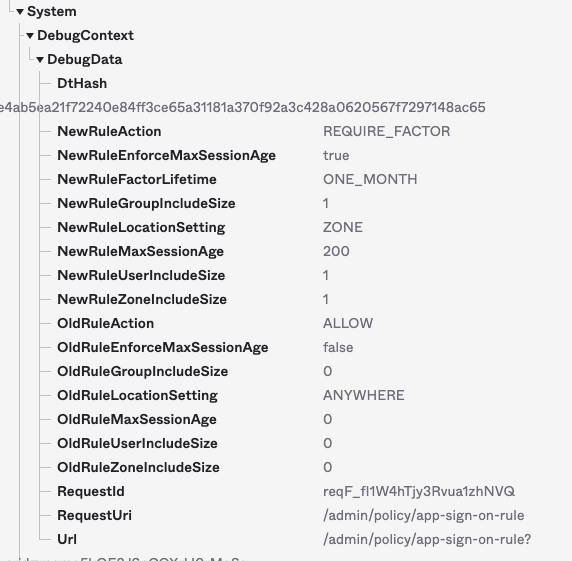Collapse the DebugData node

[x=40, y=60]
